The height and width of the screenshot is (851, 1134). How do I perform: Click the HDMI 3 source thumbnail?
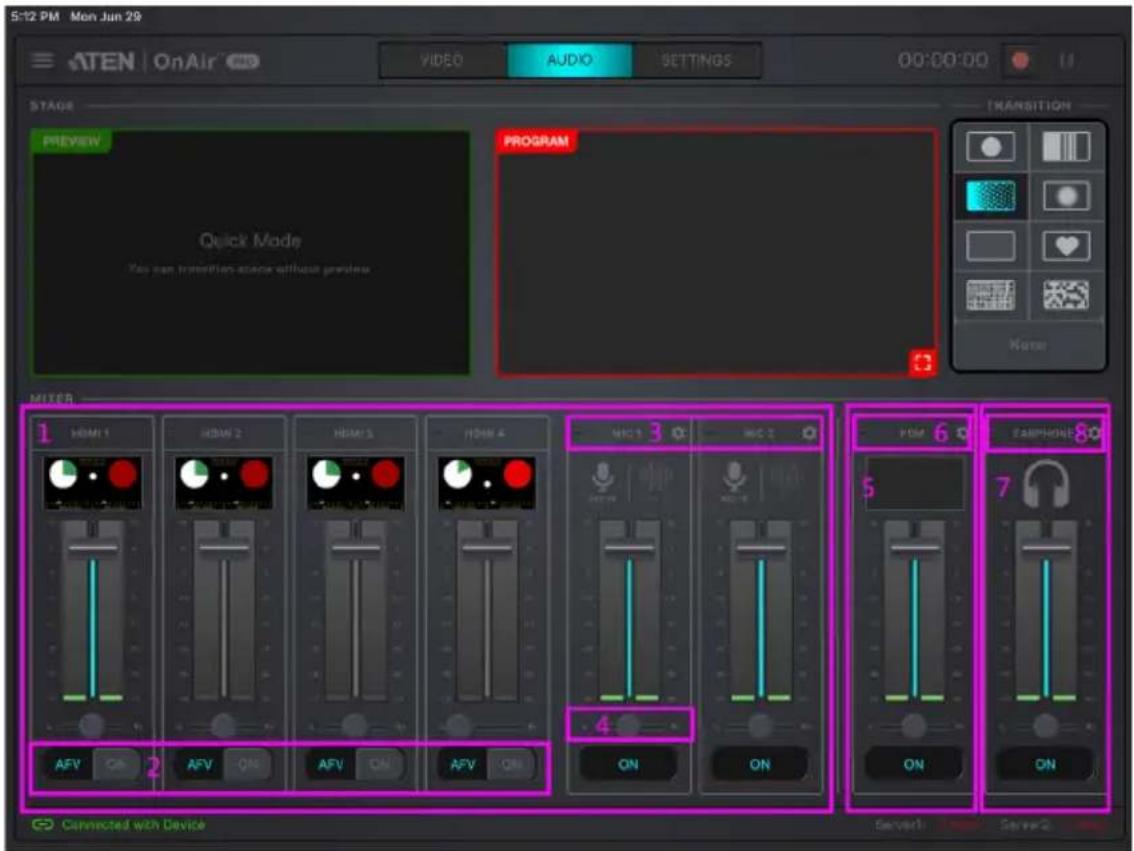(x=355, y=482)
